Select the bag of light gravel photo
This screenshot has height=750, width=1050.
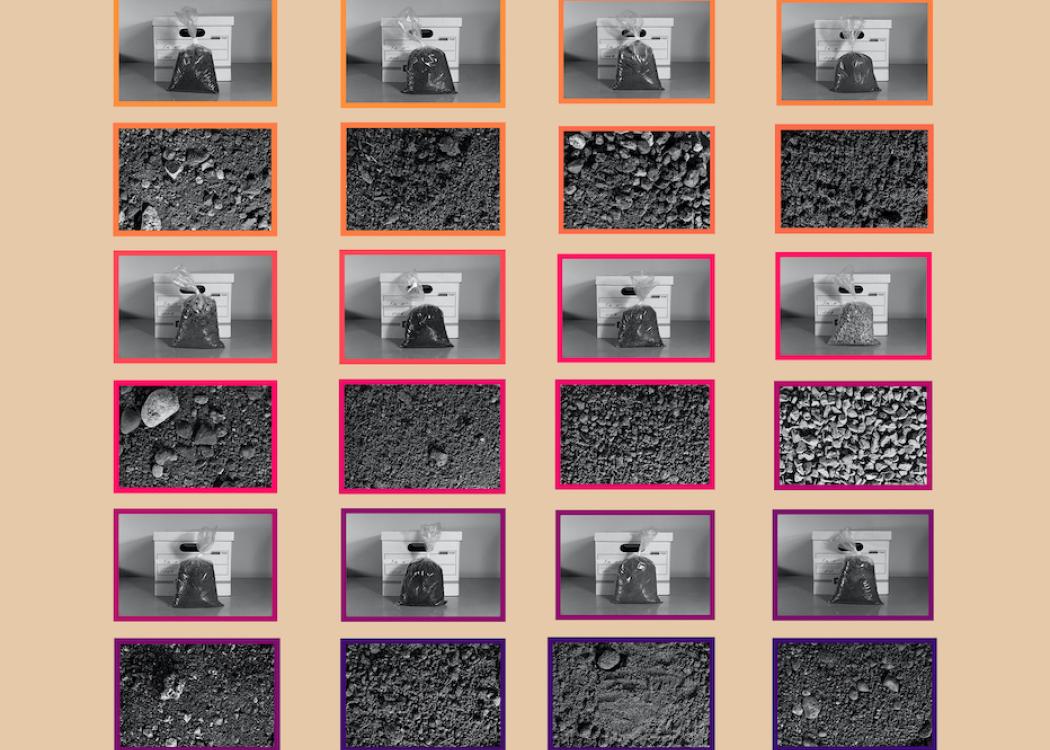coord(854,306)
